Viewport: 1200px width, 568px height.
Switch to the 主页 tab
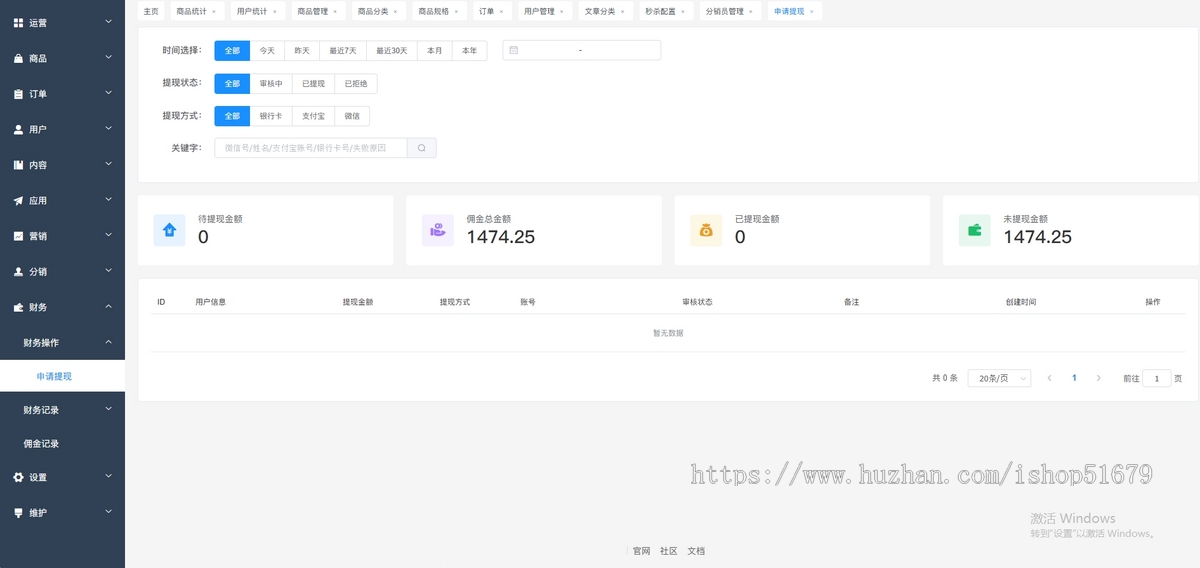coord(151,12)
